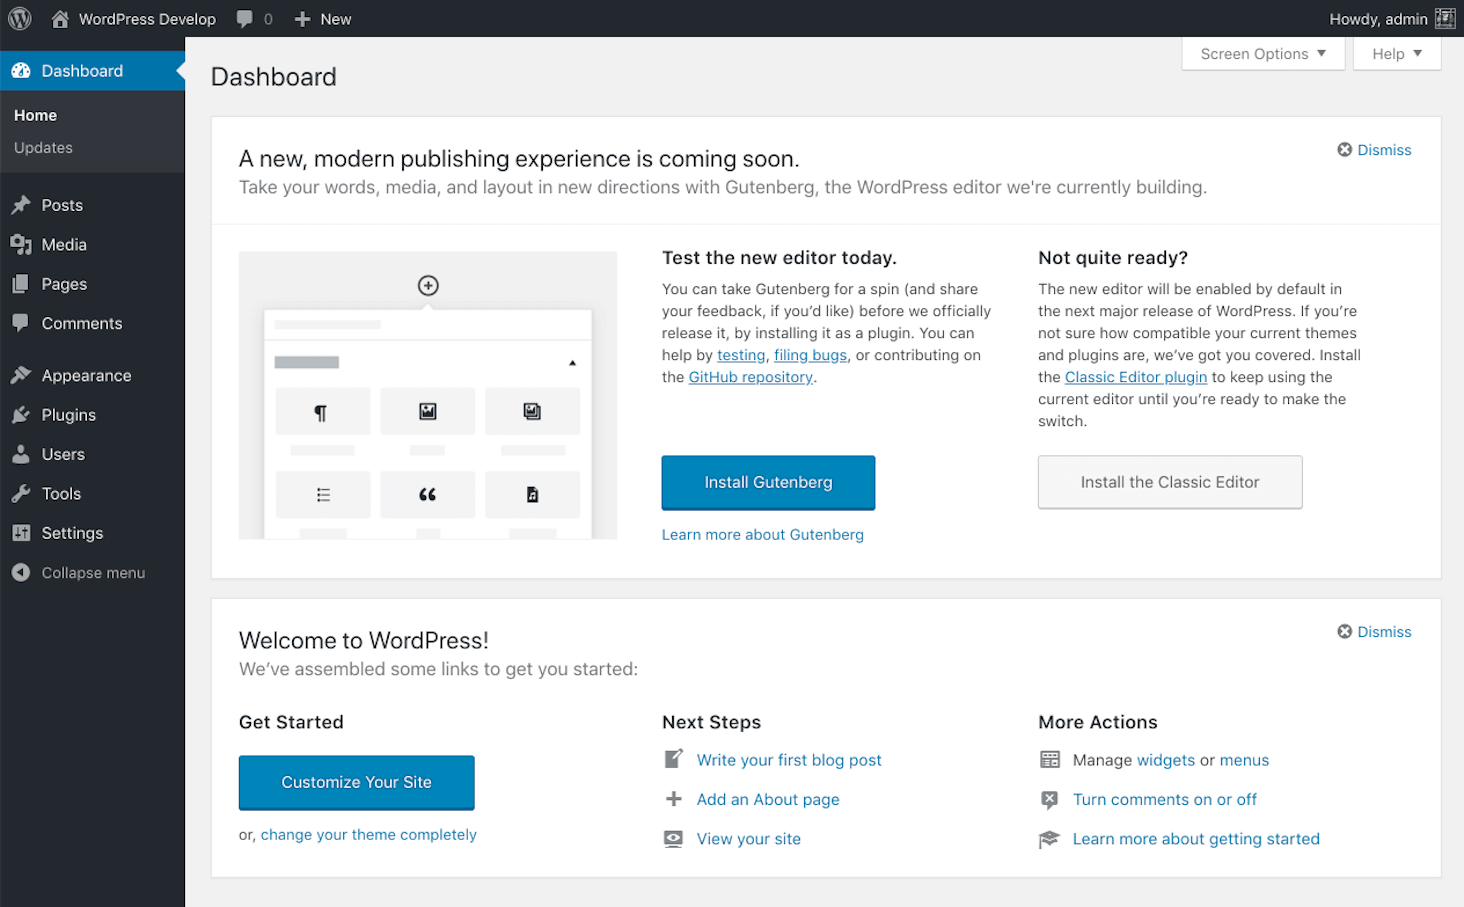Select the Updates submenu item
The height and width of the screenshot is (907, 1464).
43,147
